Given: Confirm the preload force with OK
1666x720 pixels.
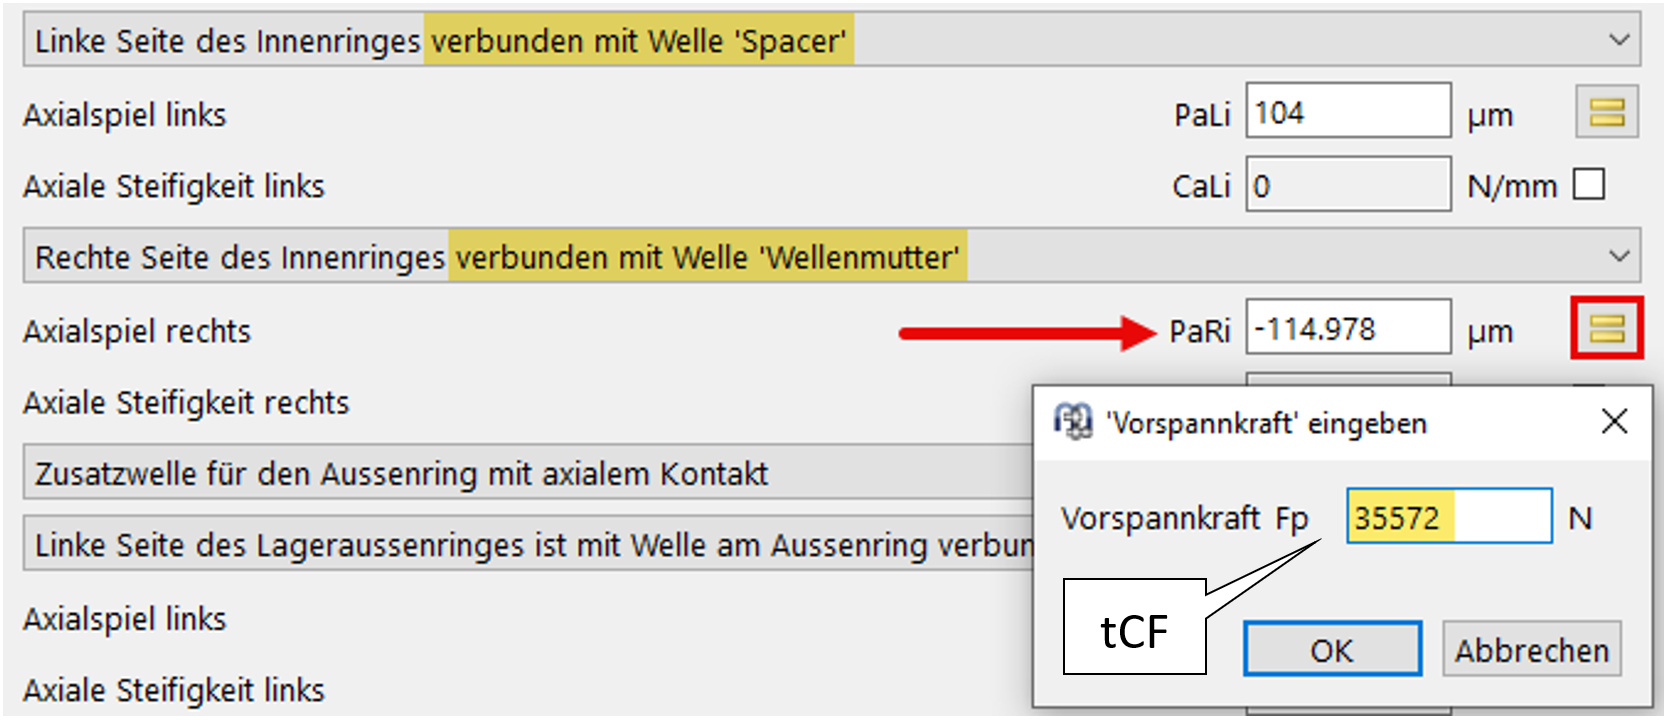Looking at the screenshot, I should point(1332,650).
